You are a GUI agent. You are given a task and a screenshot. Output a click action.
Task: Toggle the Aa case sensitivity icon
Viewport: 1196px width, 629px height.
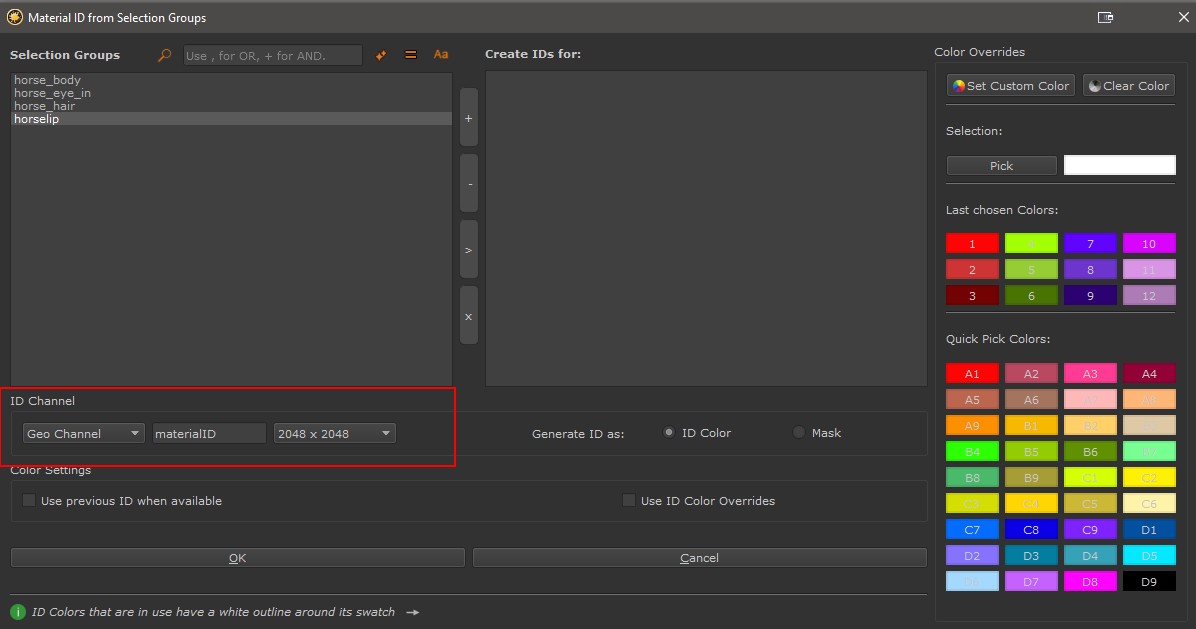(441, 55)
